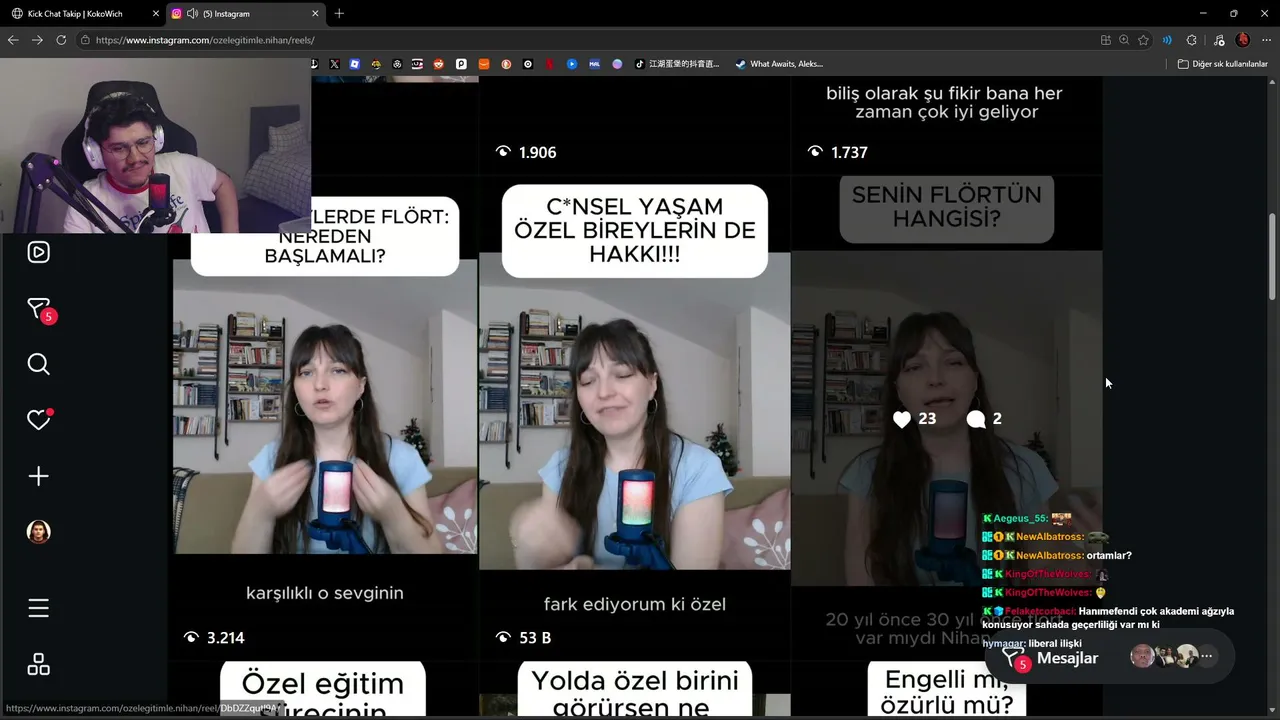
Task: Click the create new post plus icon
Action: point(38,476)
